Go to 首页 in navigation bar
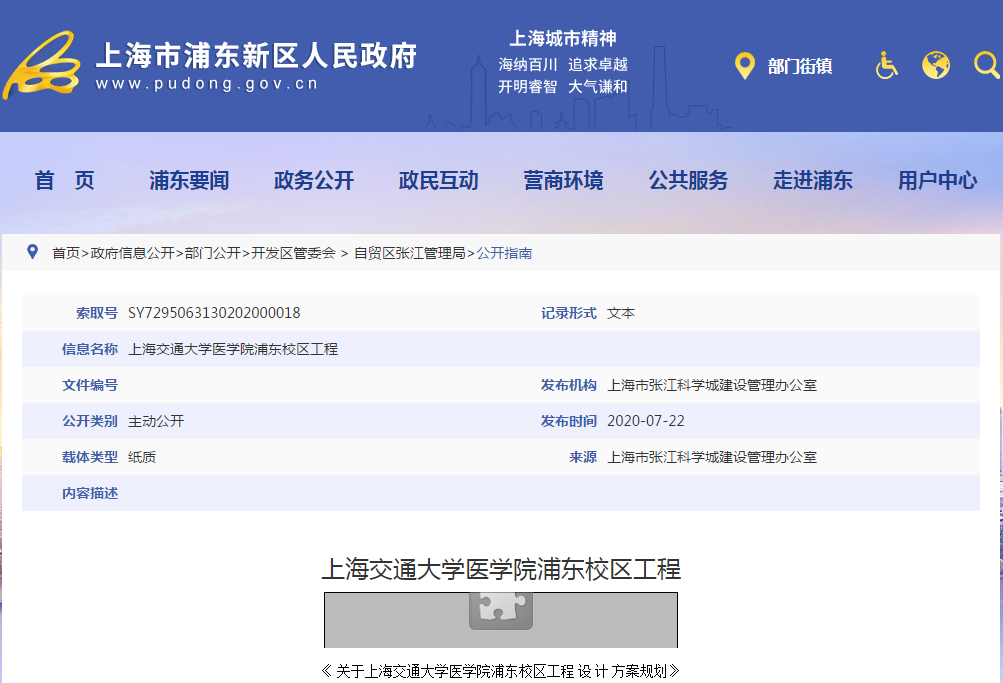Image resolution: width=1003 pixels, height=683 pixels. click(x=64, y=180)
